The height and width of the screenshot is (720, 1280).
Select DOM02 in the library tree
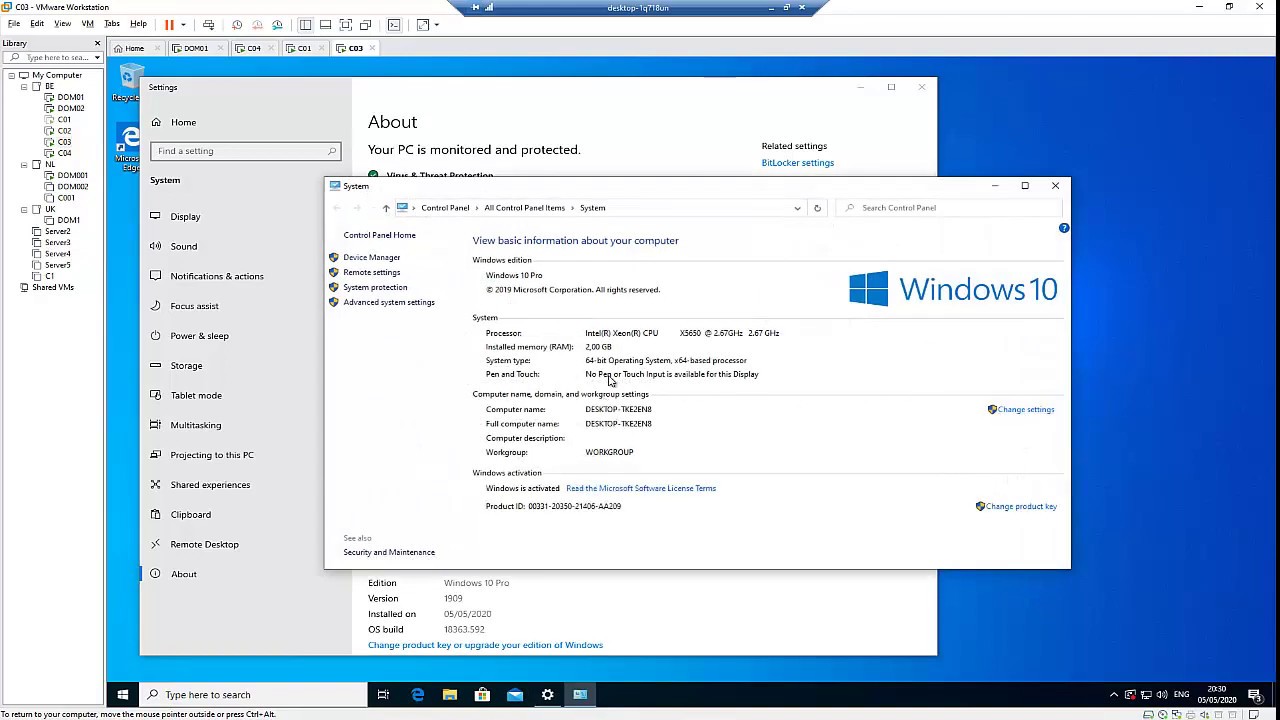(x=70, y=108)
